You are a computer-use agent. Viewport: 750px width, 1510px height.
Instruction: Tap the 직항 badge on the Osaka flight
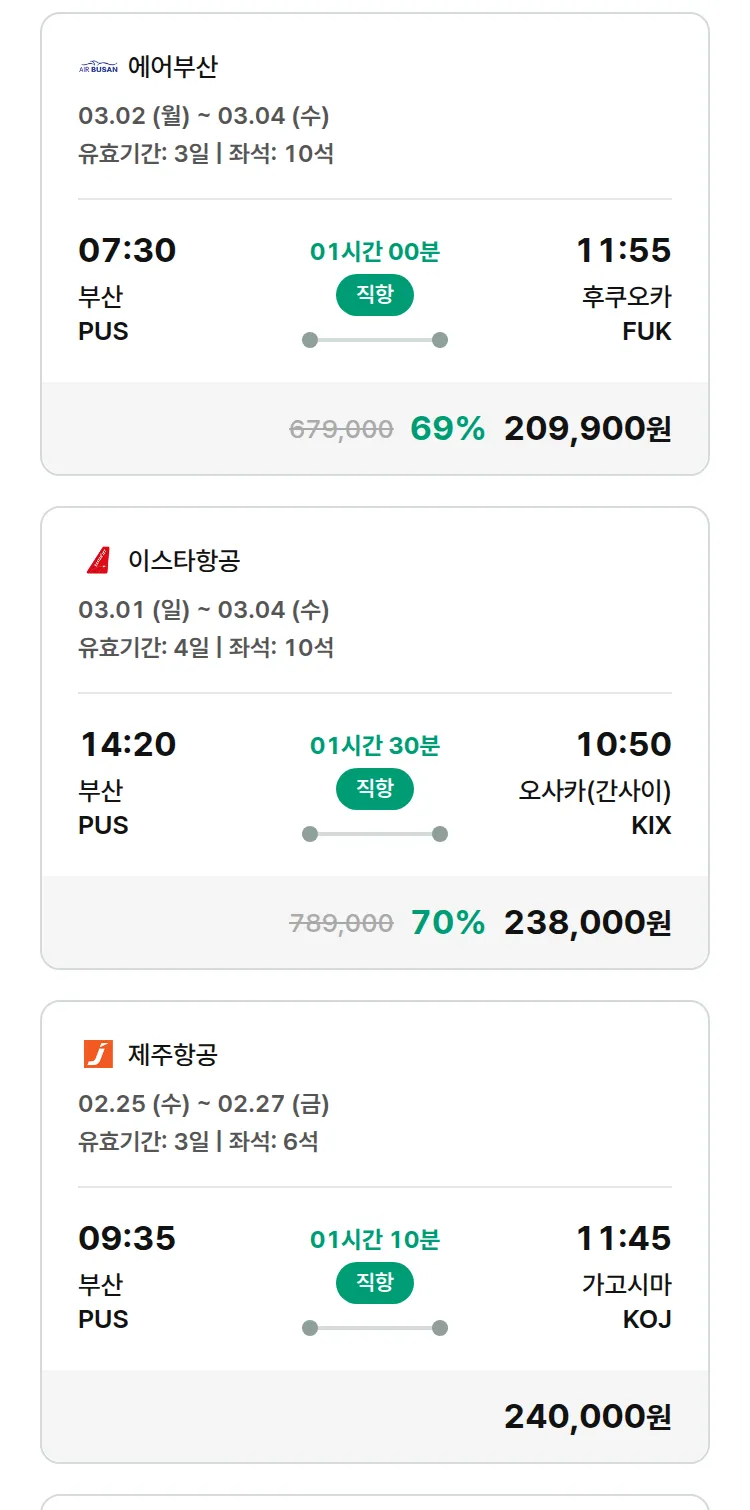point(374,789)
